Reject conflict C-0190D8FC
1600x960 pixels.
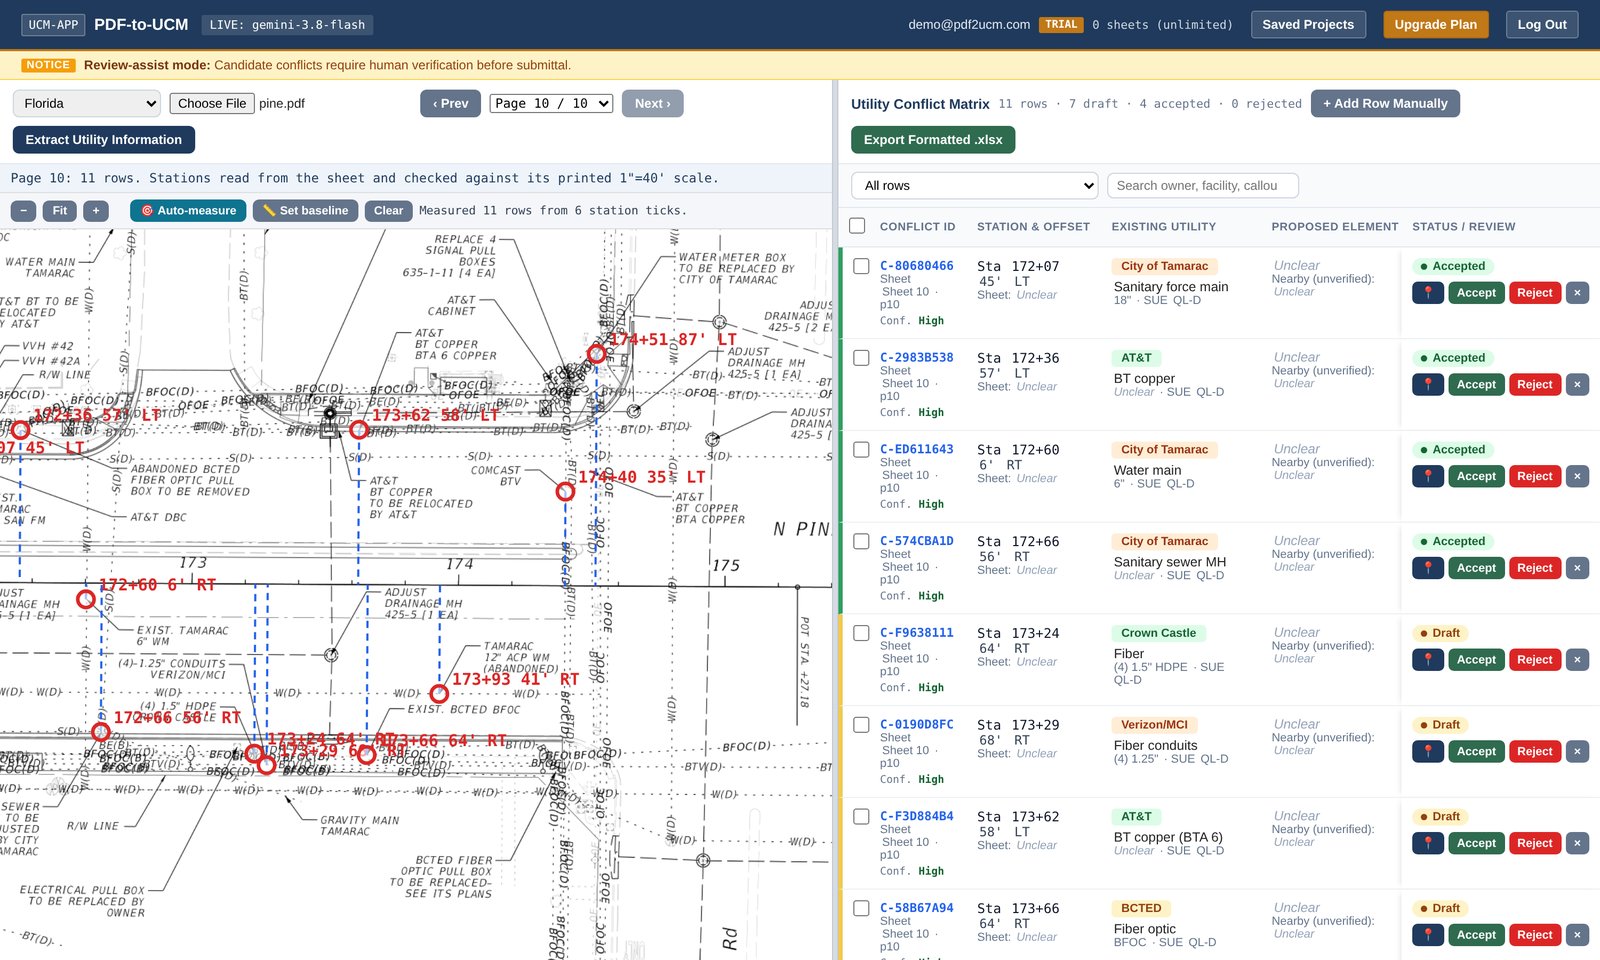click(x=1535, y=752)
